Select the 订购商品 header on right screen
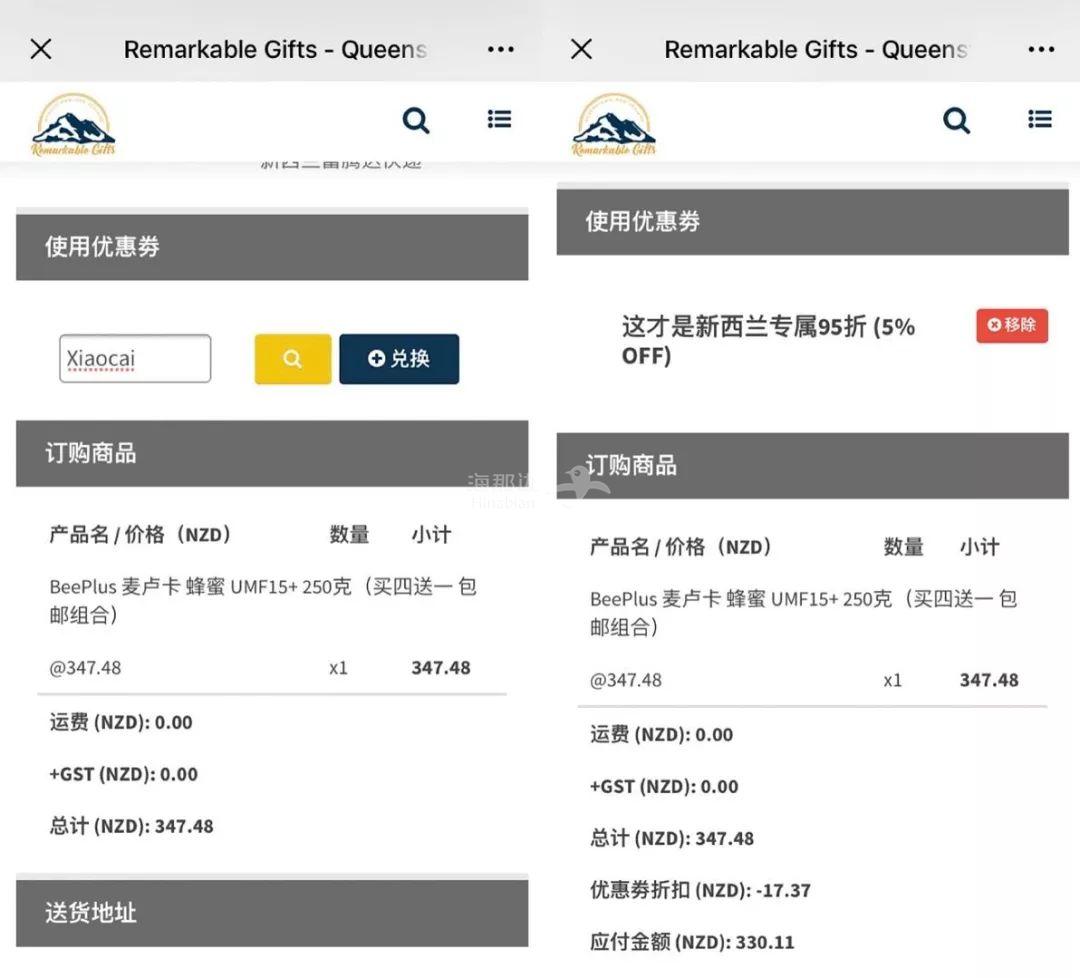1080x978 pixels. pos(813,466)
